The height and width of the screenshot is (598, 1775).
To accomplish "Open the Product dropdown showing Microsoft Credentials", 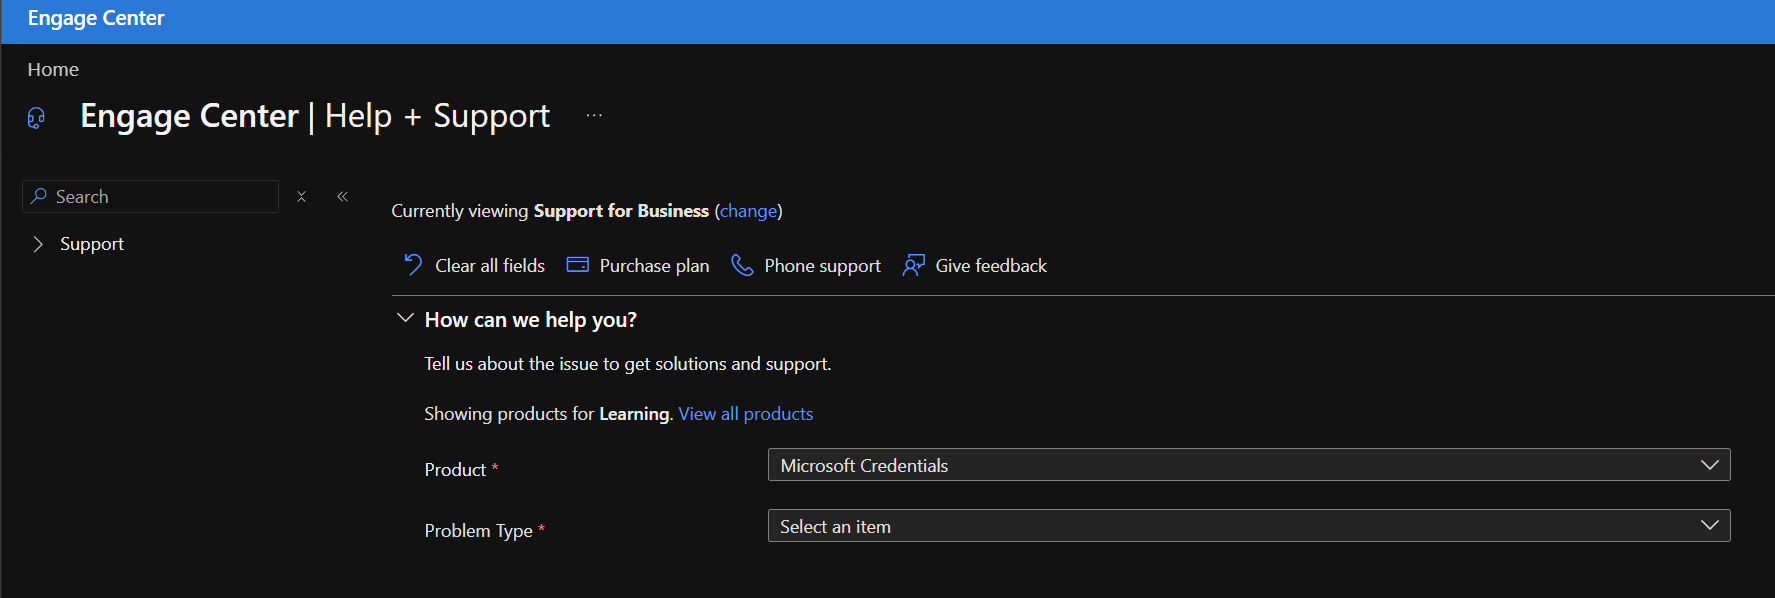I will tap(1249, 465).
